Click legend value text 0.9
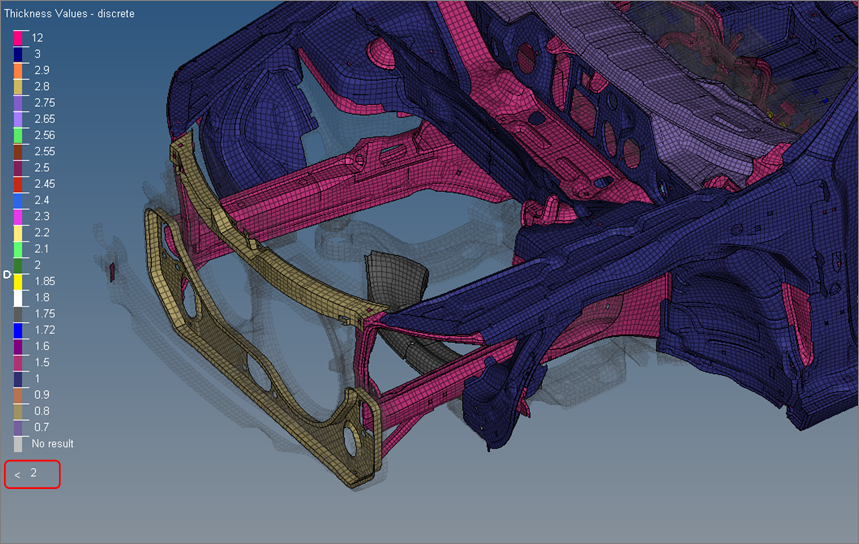This screenshot has height=544, width=859. (x=42, y=394)
